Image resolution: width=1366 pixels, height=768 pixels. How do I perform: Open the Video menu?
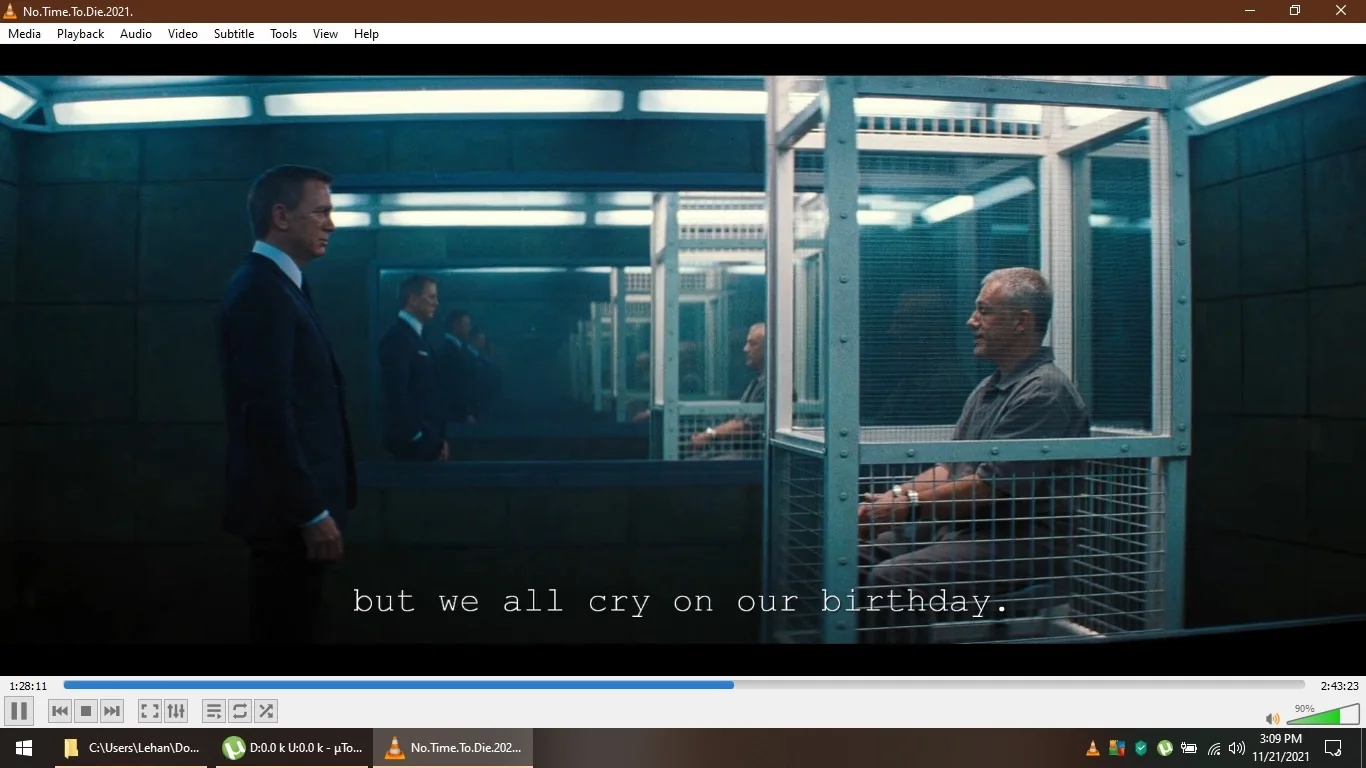183,34
